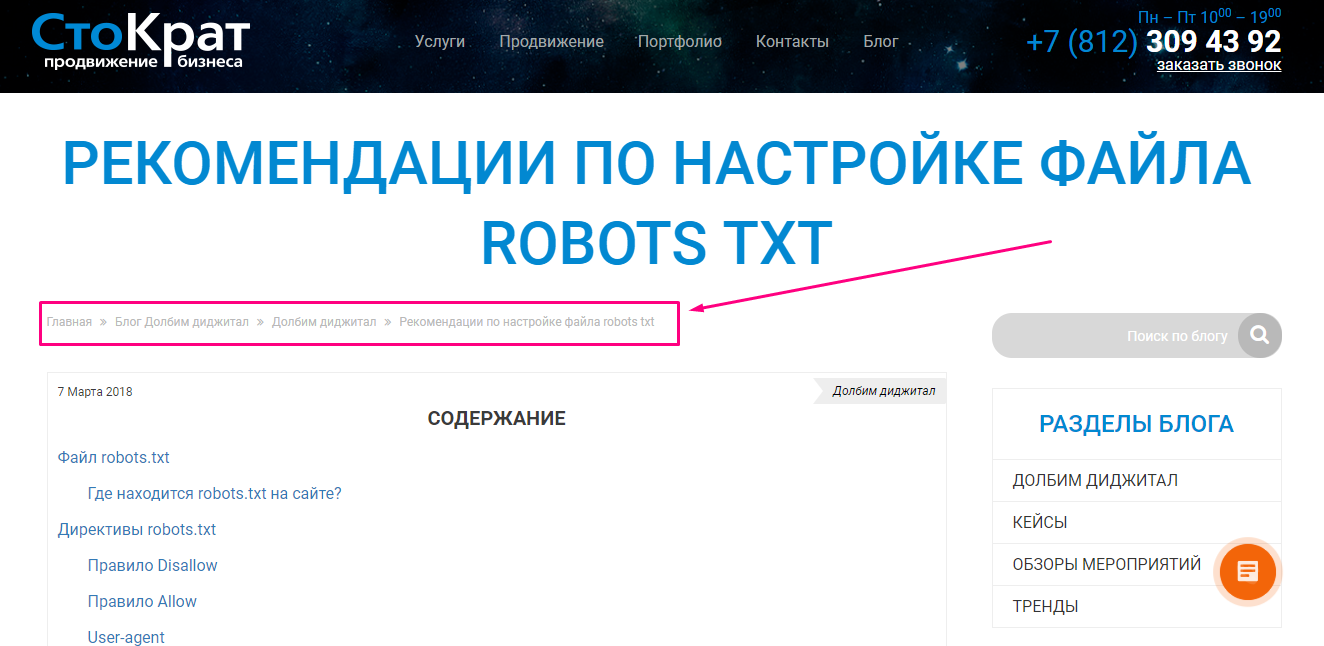Viewport: 1324px width, 646px height.
Task: Click the заказать звонок link
Action: tap(1219, 65)
